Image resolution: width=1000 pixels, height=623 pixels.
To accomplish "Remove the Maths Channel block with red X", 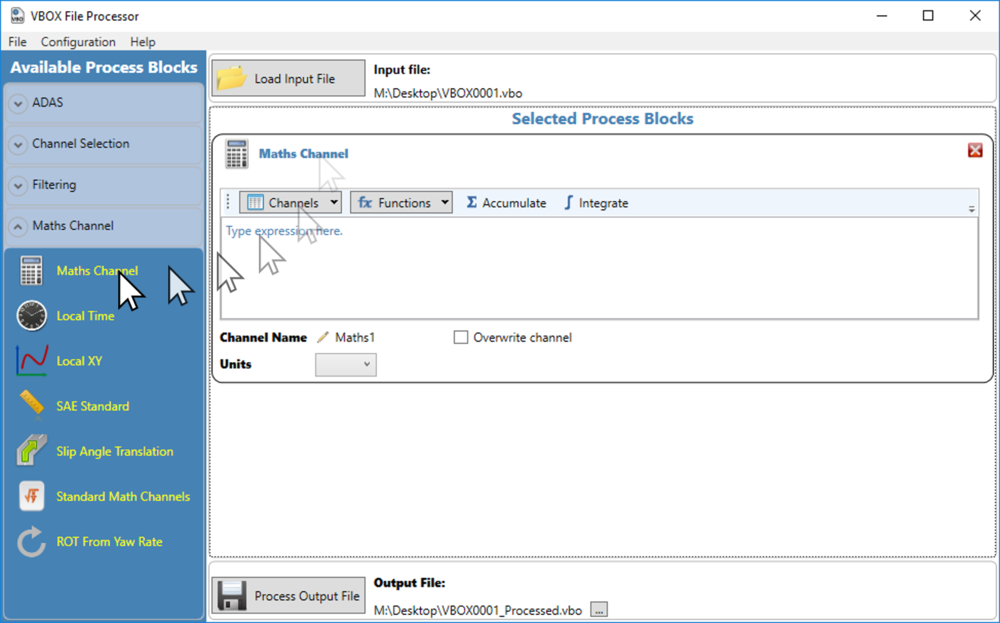I will tap(974, 150).
